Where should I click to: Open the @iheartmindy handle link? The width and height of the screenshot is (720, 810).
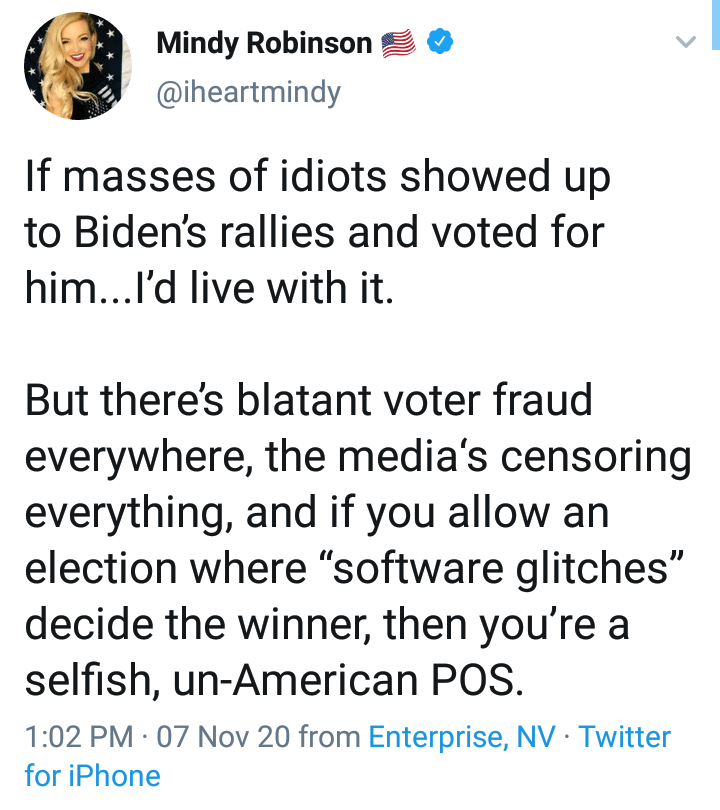click(248, 92)
